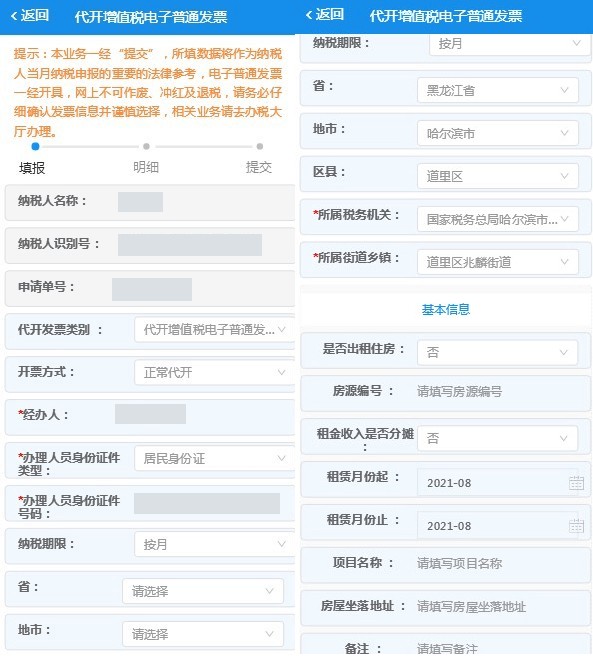Open the 办理人员身份证件类型 dropdown
The width and height of the screenshot is (593, 658).
(214, 458)
